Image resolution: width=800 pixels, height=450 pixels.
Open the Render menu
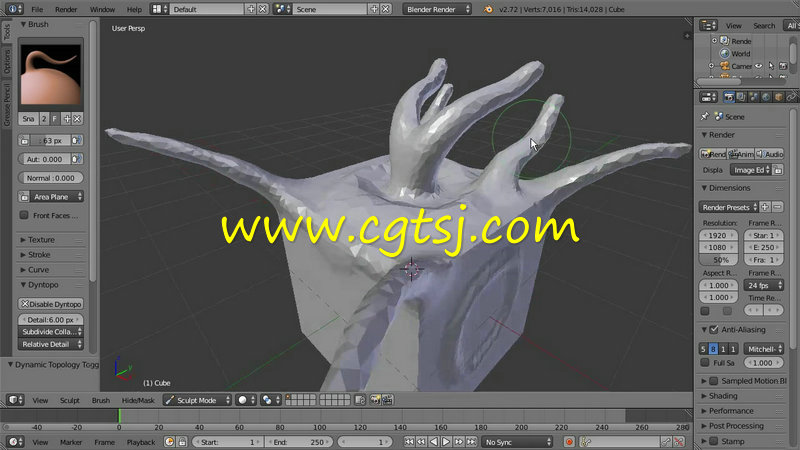pos(66,9)
